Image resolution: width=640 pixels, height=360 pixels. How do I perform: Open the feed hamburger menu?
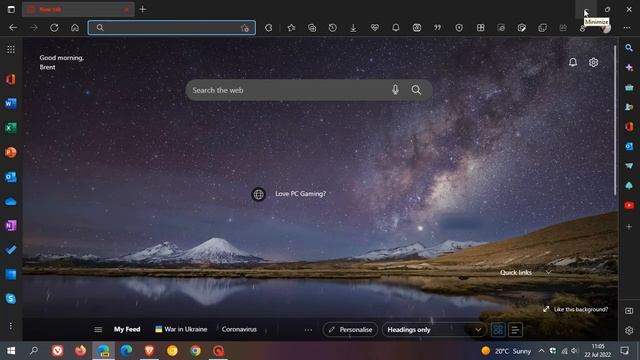click(x=98, y=329)
